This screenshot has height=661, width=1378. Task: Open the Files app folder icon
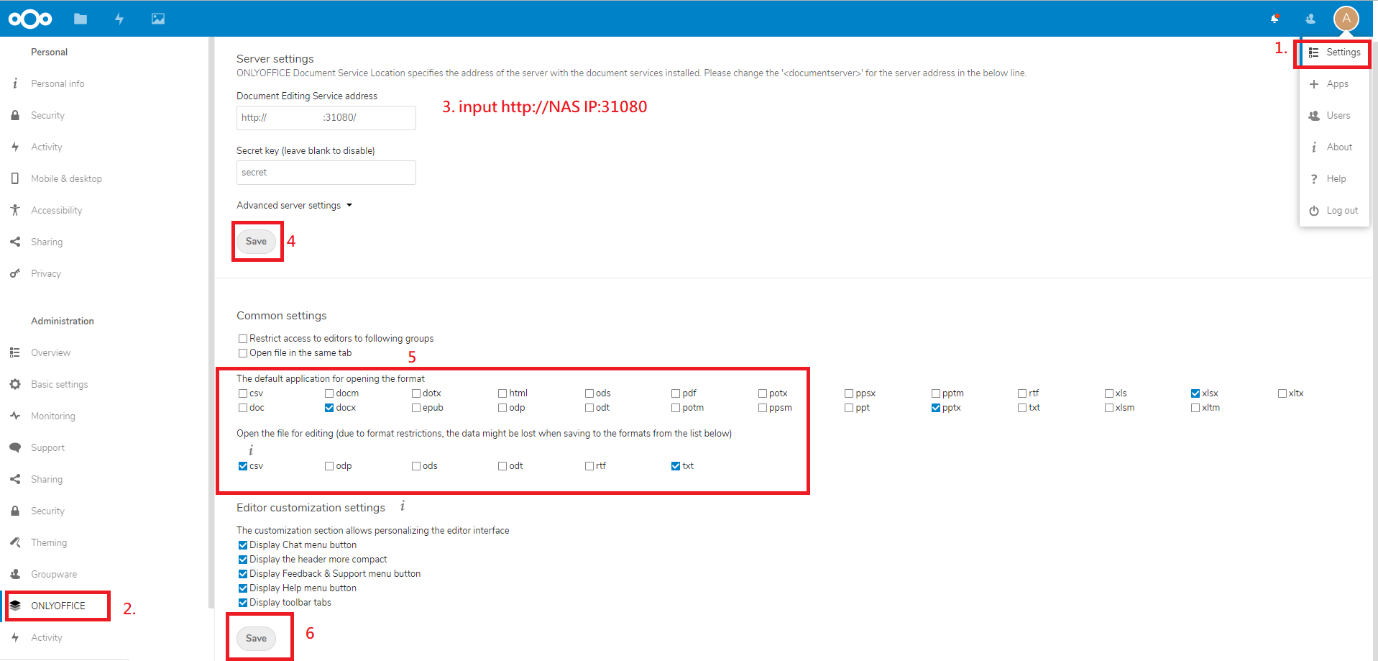click(x=80, y=18)
